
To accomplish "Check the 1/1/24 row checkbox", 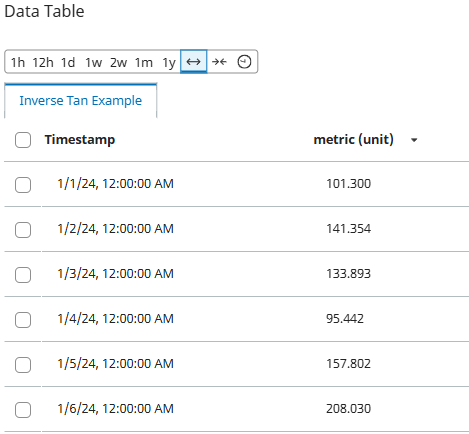I will click(23, 185).
